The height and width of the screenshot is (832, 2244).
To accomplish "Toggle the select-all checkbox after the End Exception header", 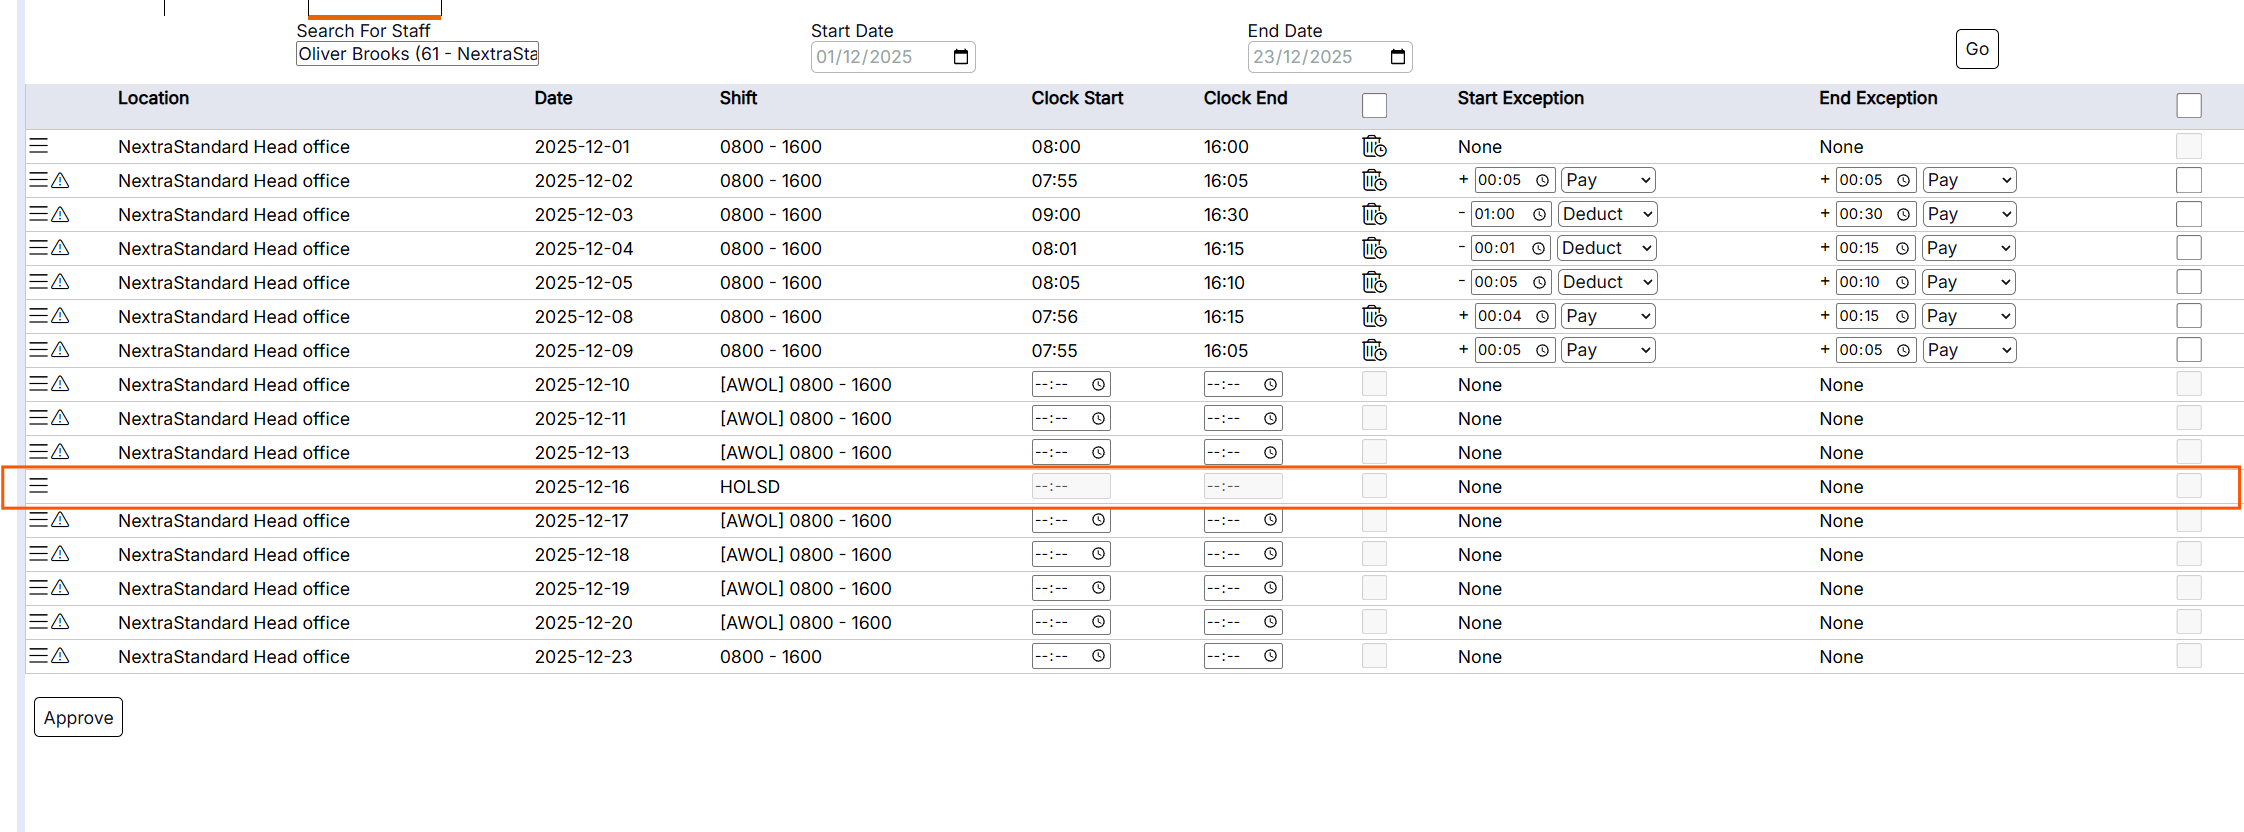I will (x=2189, y=105).
